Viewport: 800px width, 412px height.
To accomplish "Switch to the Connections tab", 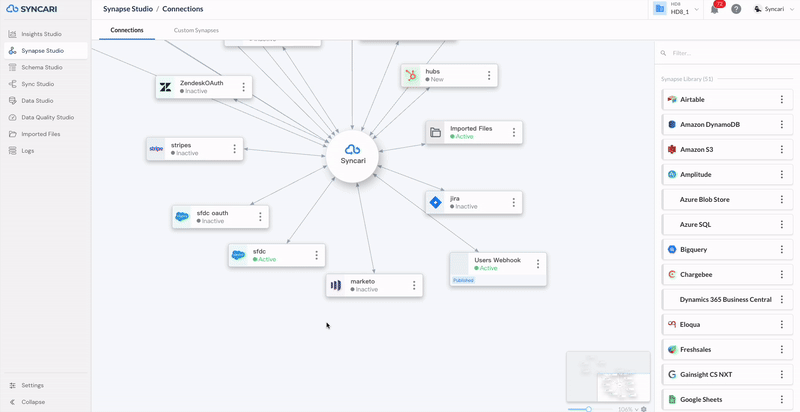I will [x=127, y=30].
